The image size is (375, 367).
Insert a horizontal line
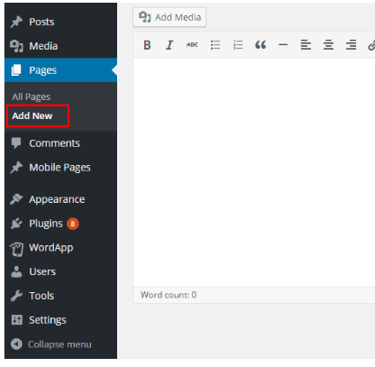click(283, 45)
